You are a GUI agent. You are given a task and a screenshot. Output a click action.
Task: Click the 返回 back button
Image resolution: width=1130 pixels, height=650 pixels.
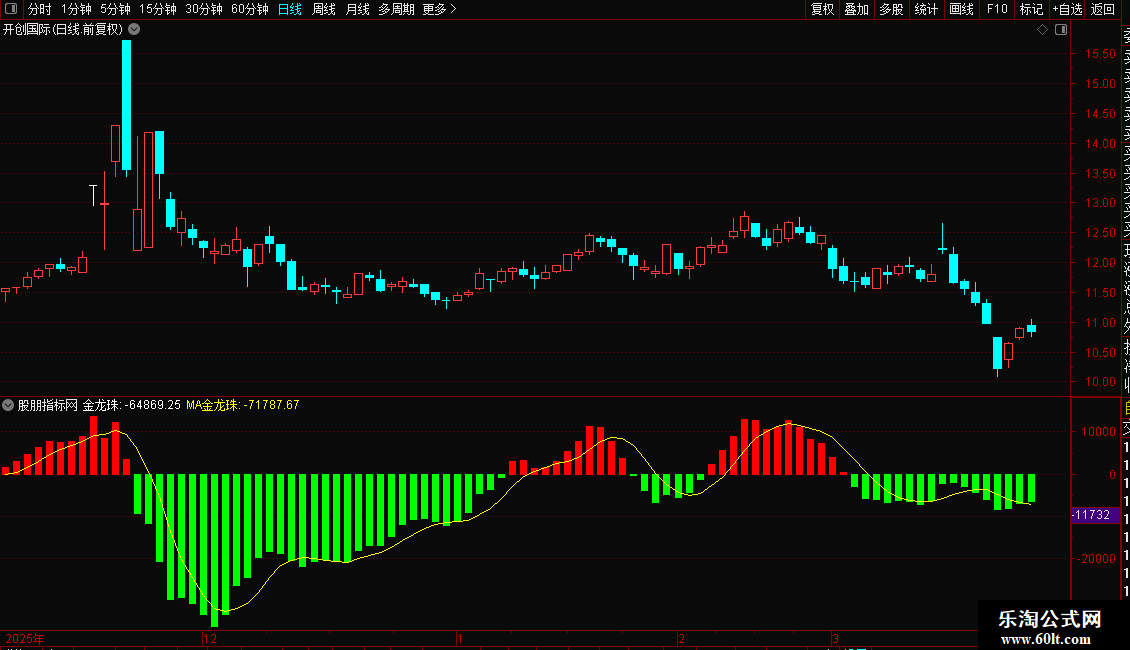tap(1103, 9)
